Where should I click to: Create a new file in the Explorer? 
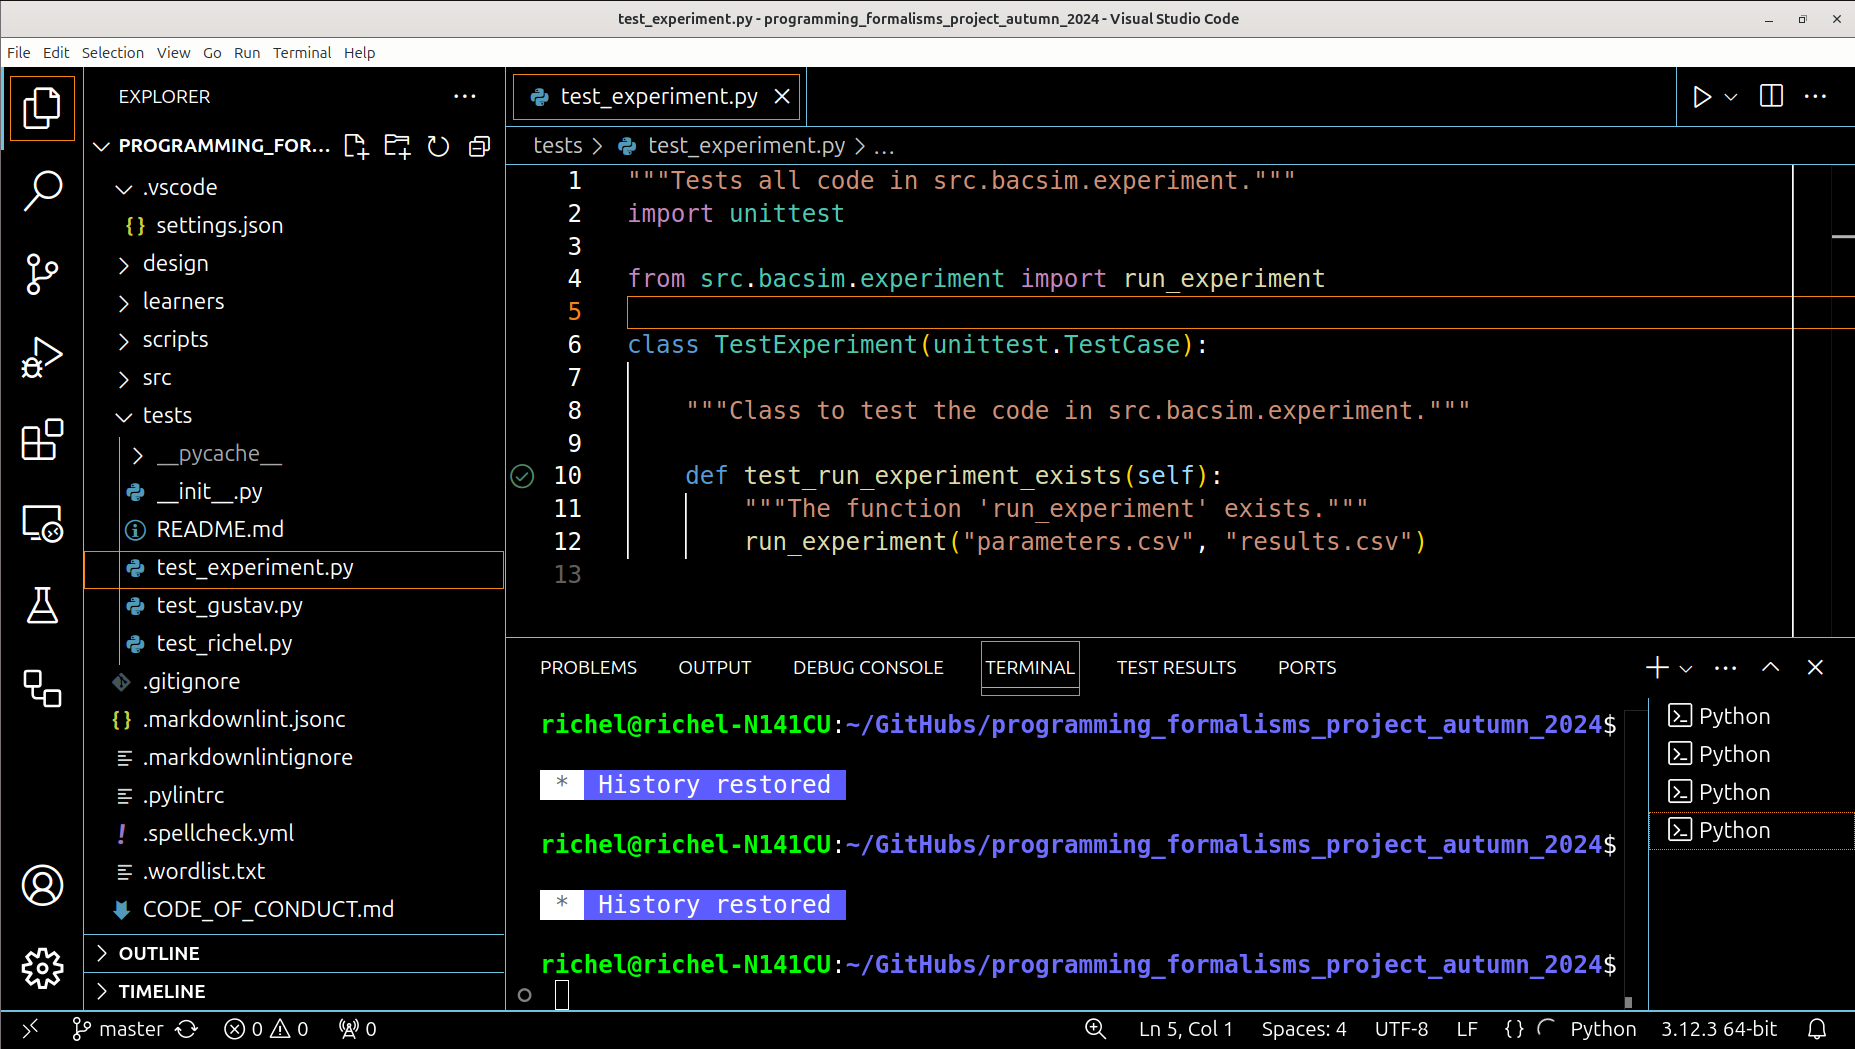[356, 146]
